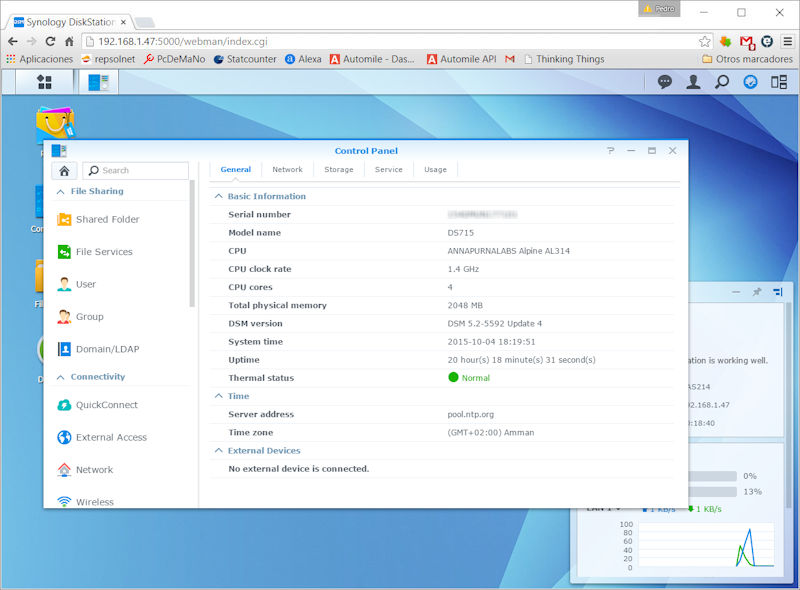Click the DS715 model name value
The width and height of the screenshot is (800, 590).
[x=461, y=233]
